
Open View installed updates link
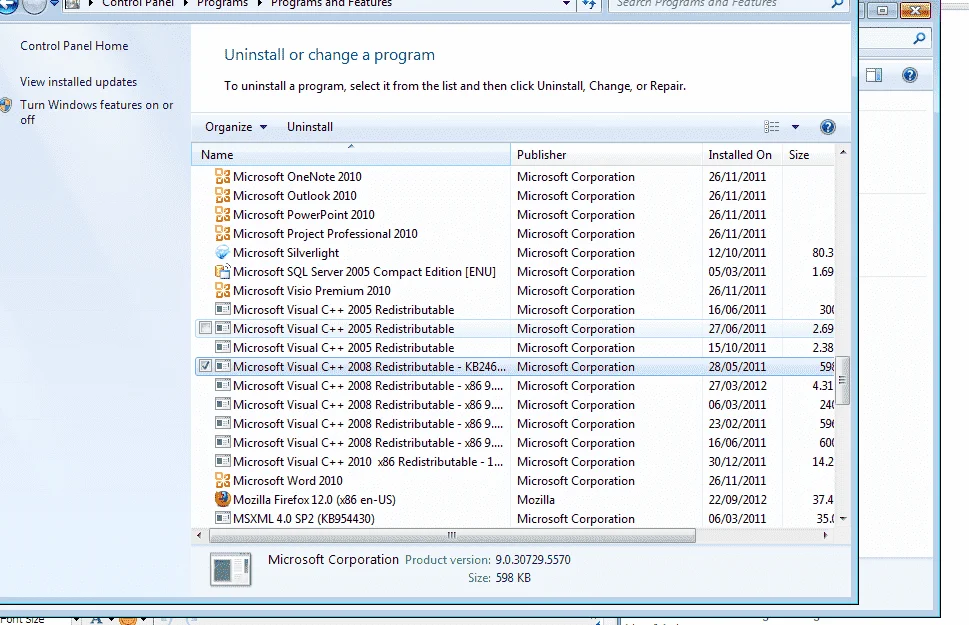coord(78,82)
